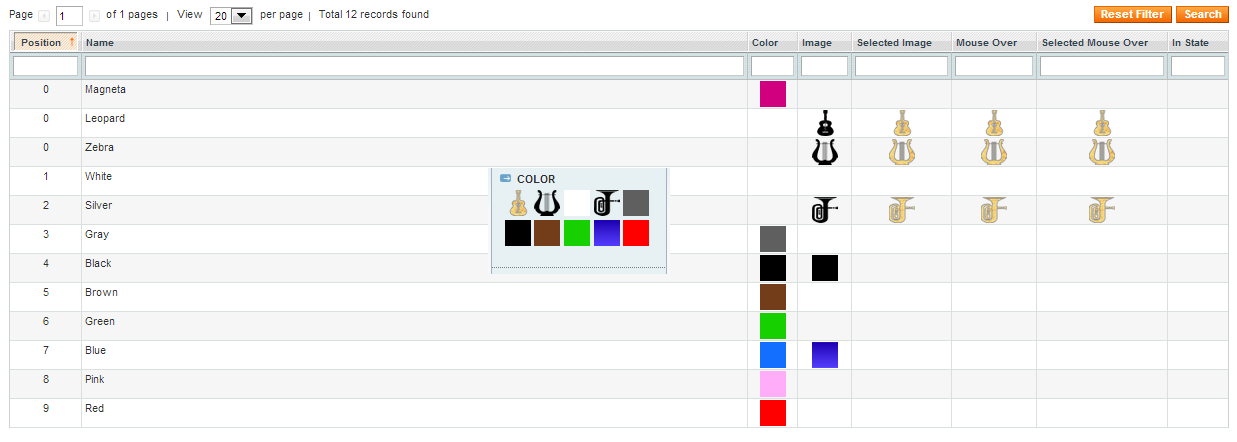
Task: Click Zebra's black lyre Image icon
Action: (x=824, y=152)
